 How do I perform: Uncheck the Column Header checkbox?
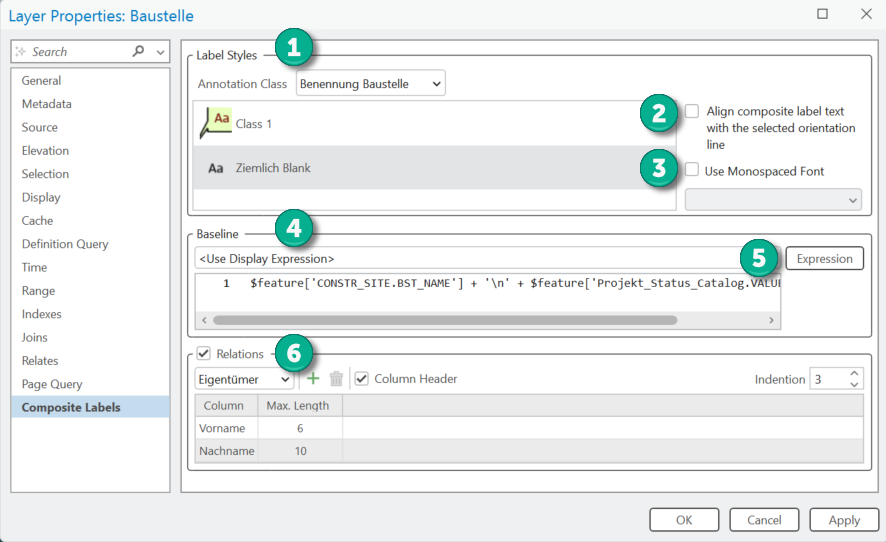pyautogui.click(x=362, y=379)
